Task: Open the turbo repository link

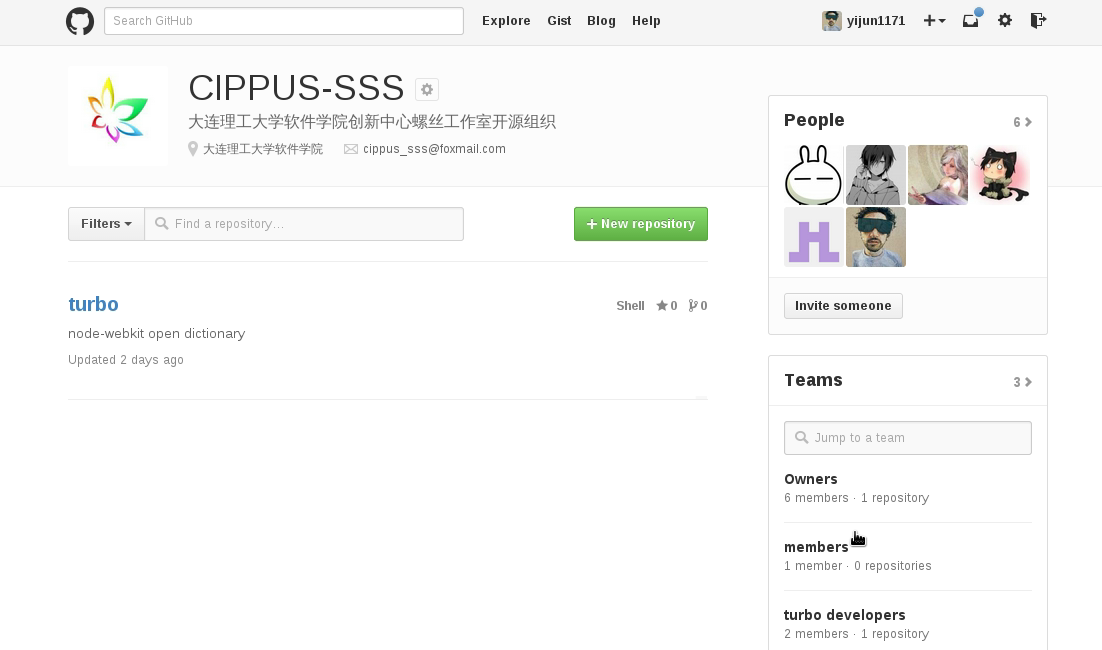Action: pyautogui.click(x=93, y=304)
